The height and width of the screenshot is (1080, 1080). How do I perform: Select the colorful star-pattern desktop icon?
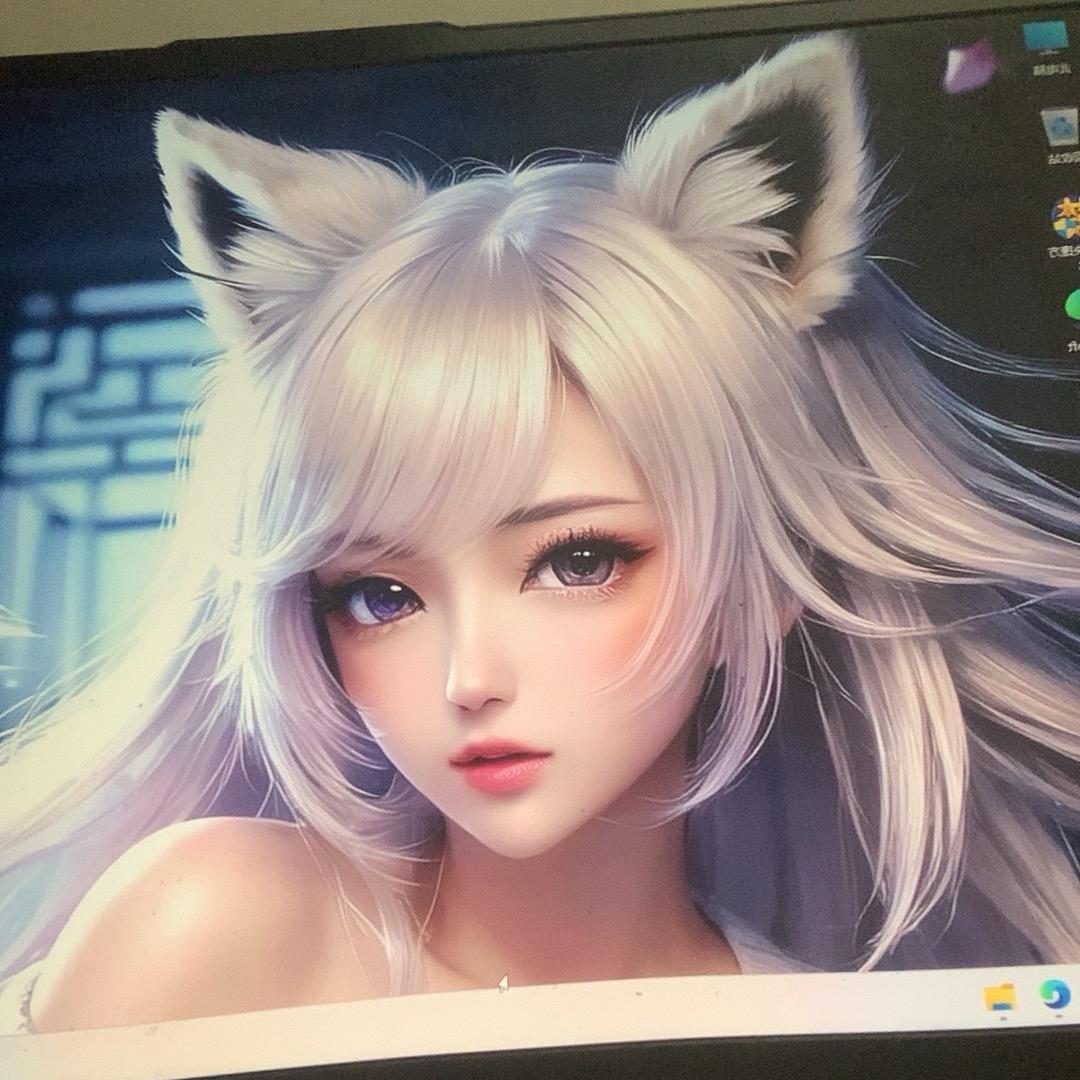coord(1065,217)
